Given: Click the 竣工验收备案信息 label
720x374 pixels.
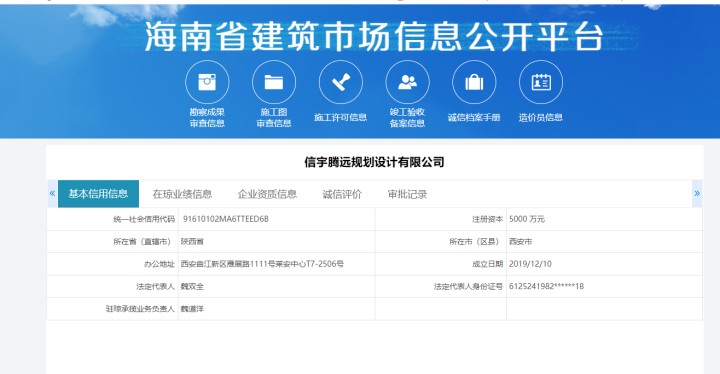Looking at the screenshot, I should 407,118.
